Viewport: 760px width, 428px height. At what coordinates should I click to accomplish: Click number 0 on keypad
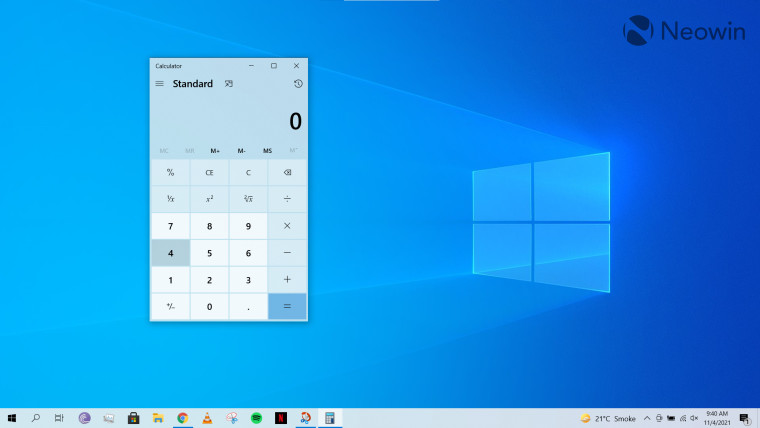point(209,306)
